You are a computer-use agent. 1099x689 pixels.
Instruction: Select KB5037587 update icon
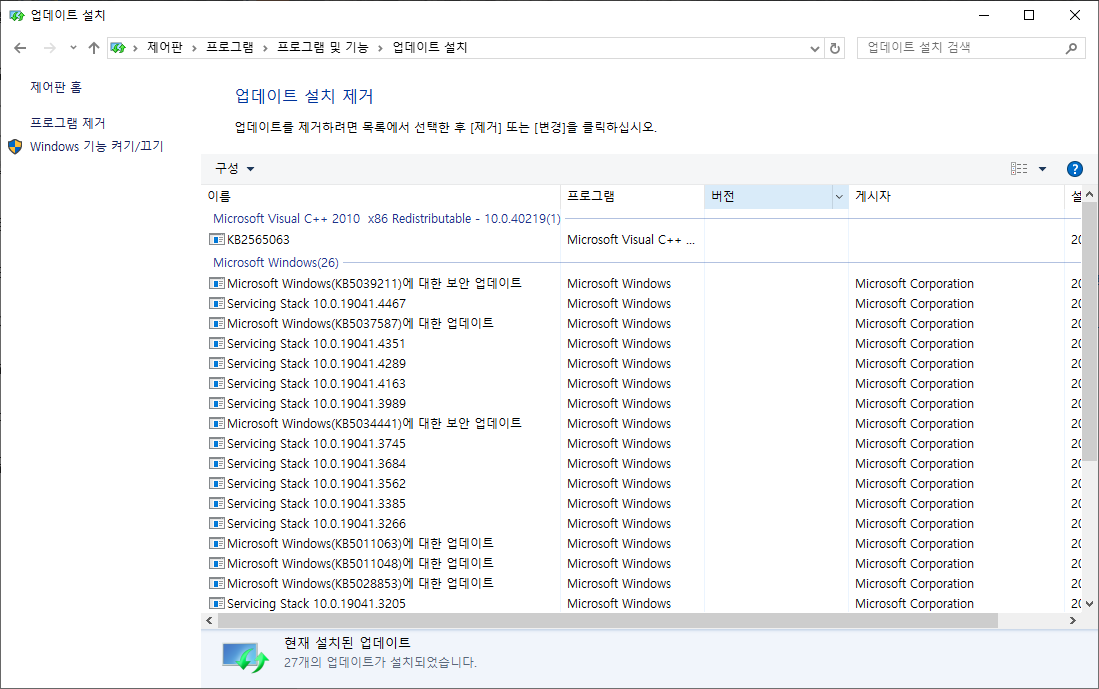coord(217,324)
